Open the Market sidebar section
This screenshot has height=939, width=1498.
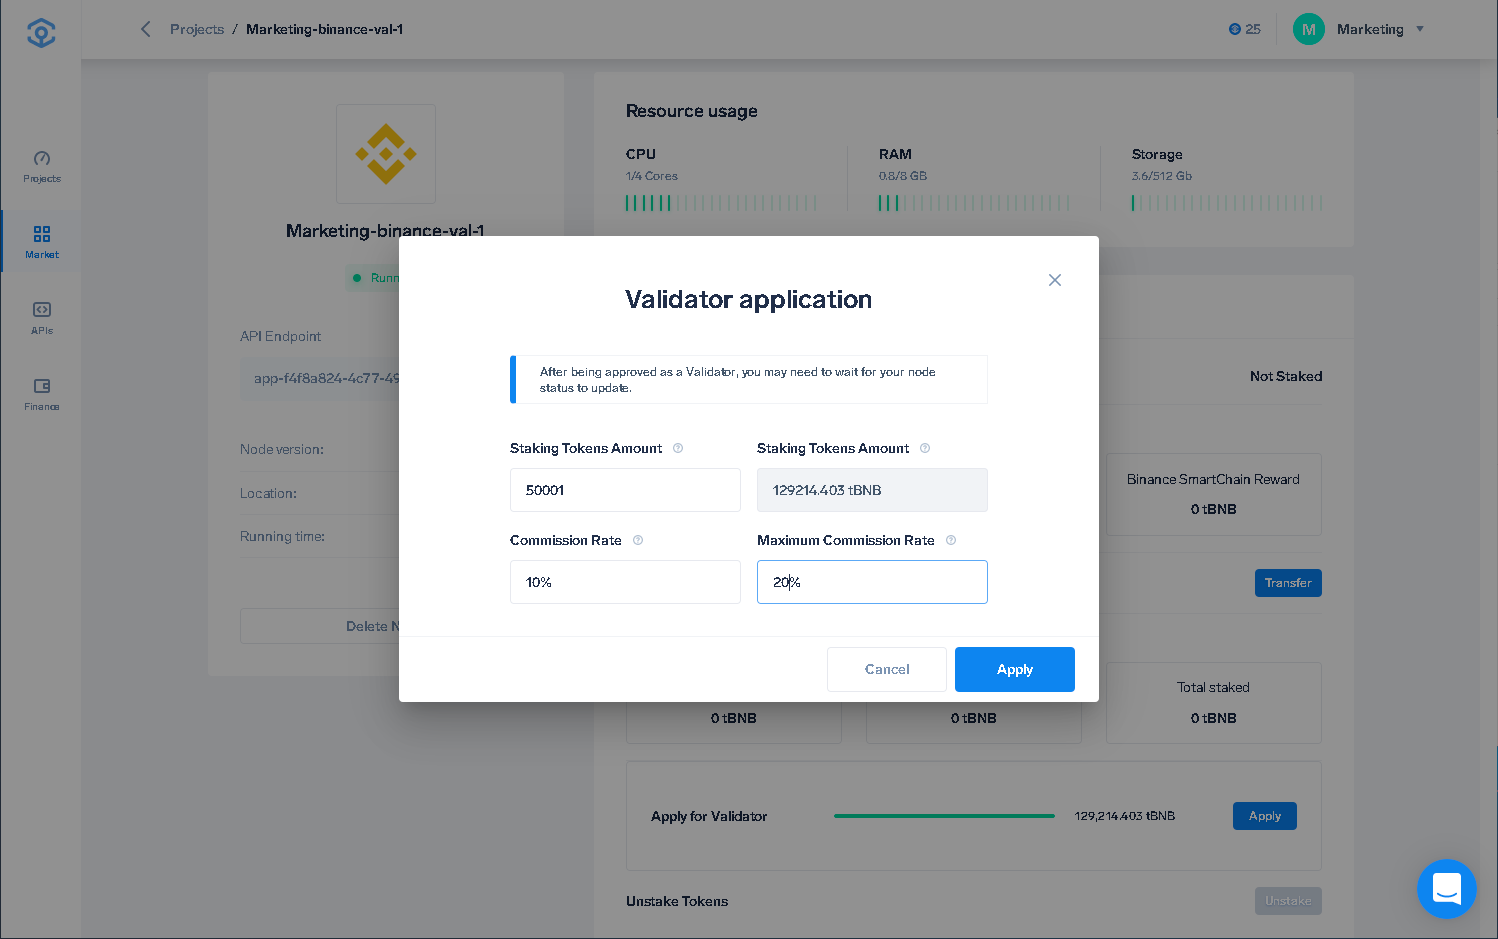click(42, 242)
